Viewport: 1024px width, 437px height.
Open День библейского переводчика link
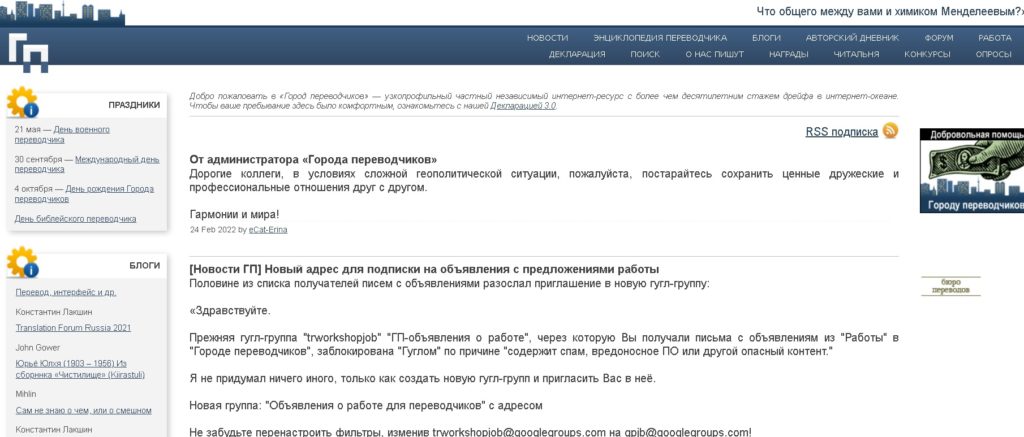coord(75,219)
